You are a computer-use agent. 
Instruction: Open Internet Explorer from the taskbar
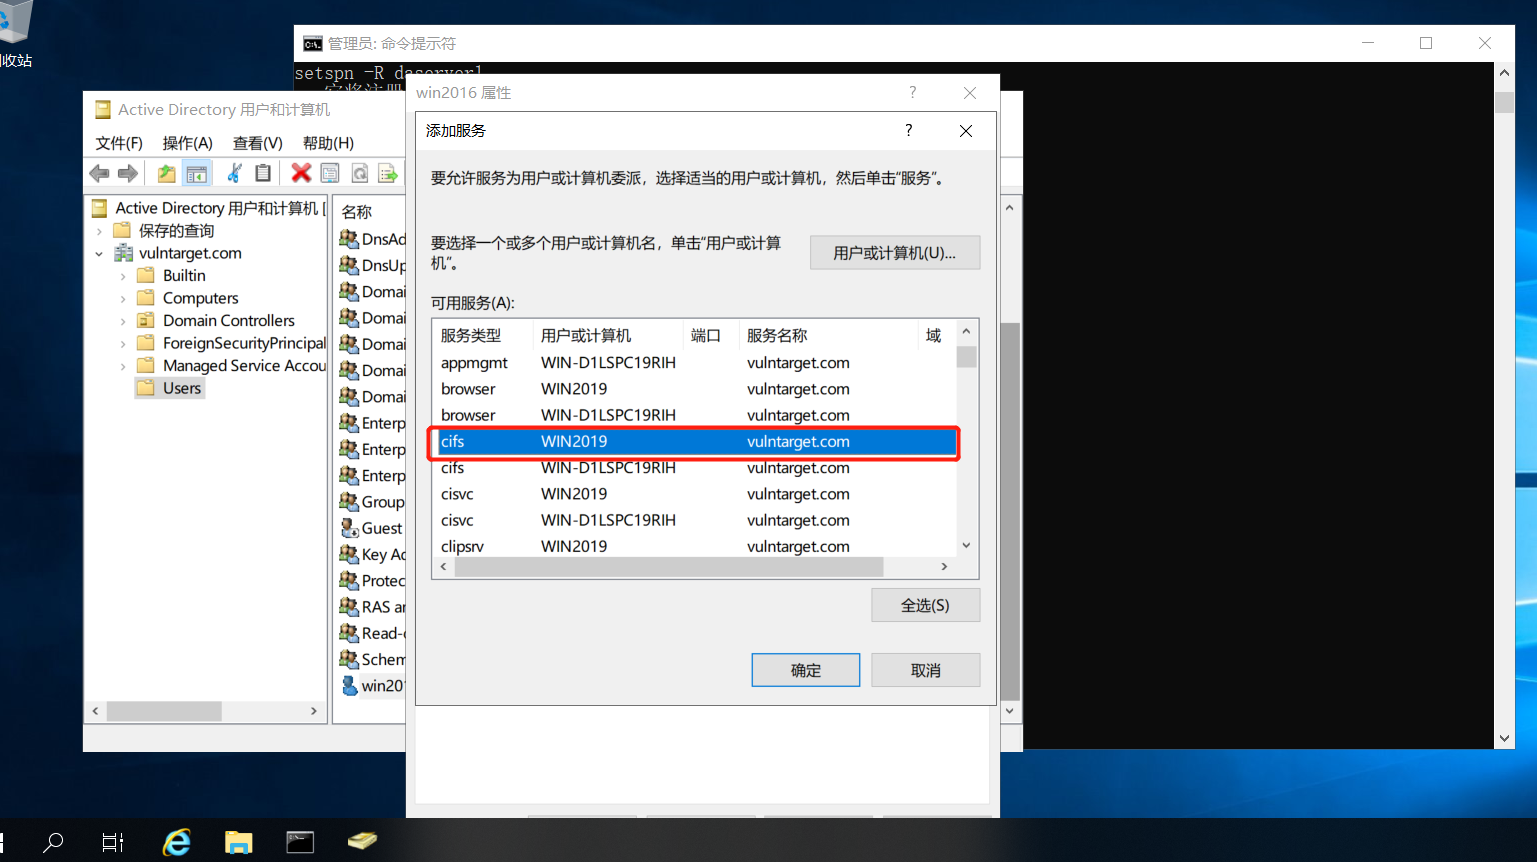(x=177, y=842)
